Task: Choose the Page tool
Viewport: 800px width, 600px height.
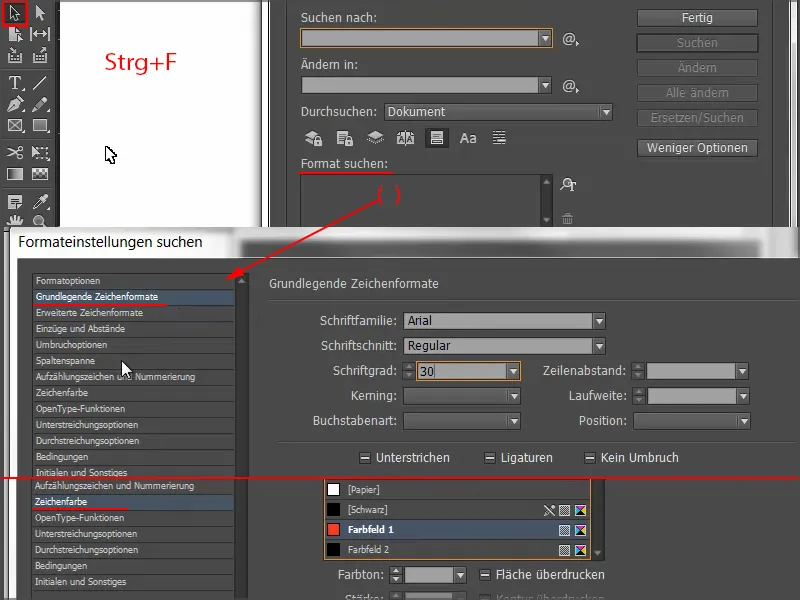Action: pos(15,34)
